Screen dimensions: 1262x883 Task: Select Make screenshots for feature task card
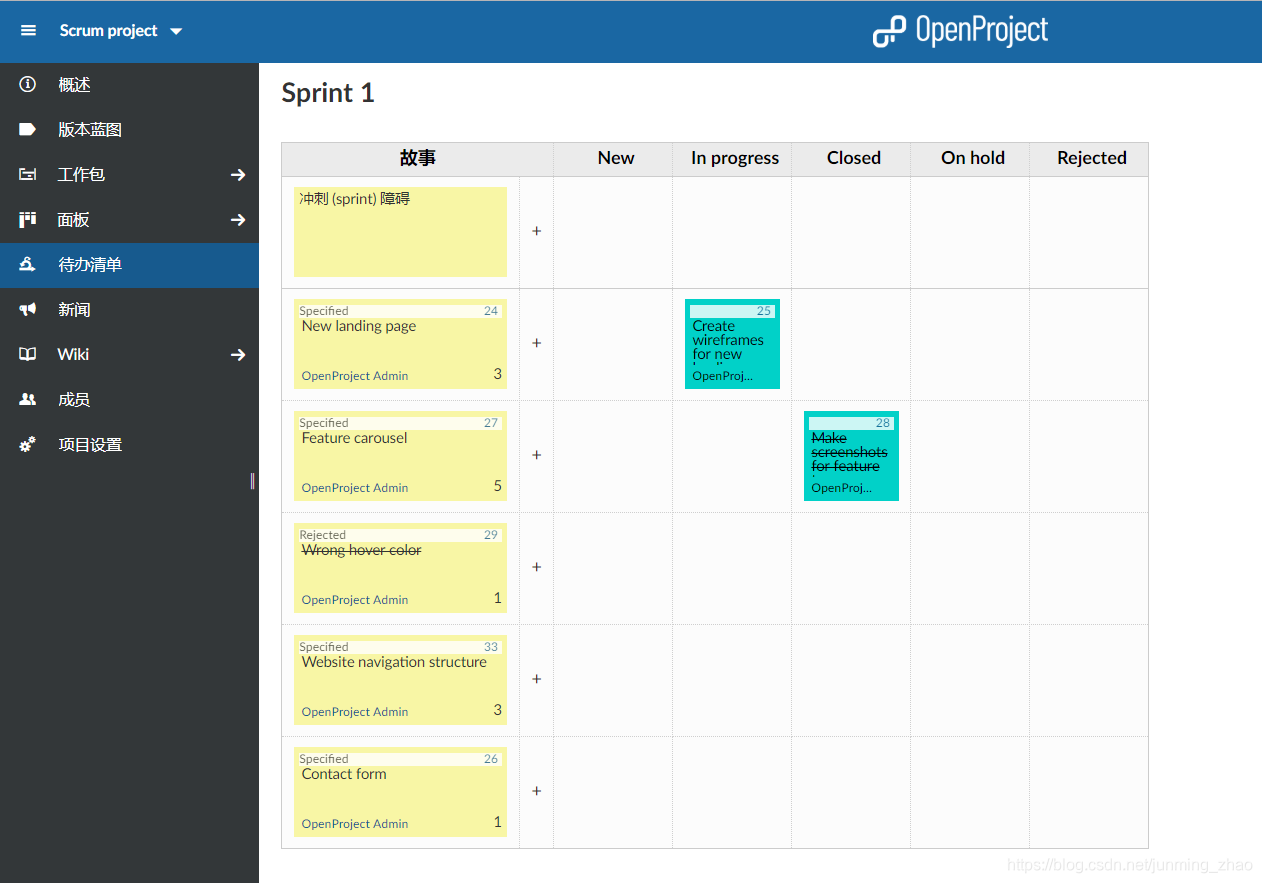click(851, 456)
